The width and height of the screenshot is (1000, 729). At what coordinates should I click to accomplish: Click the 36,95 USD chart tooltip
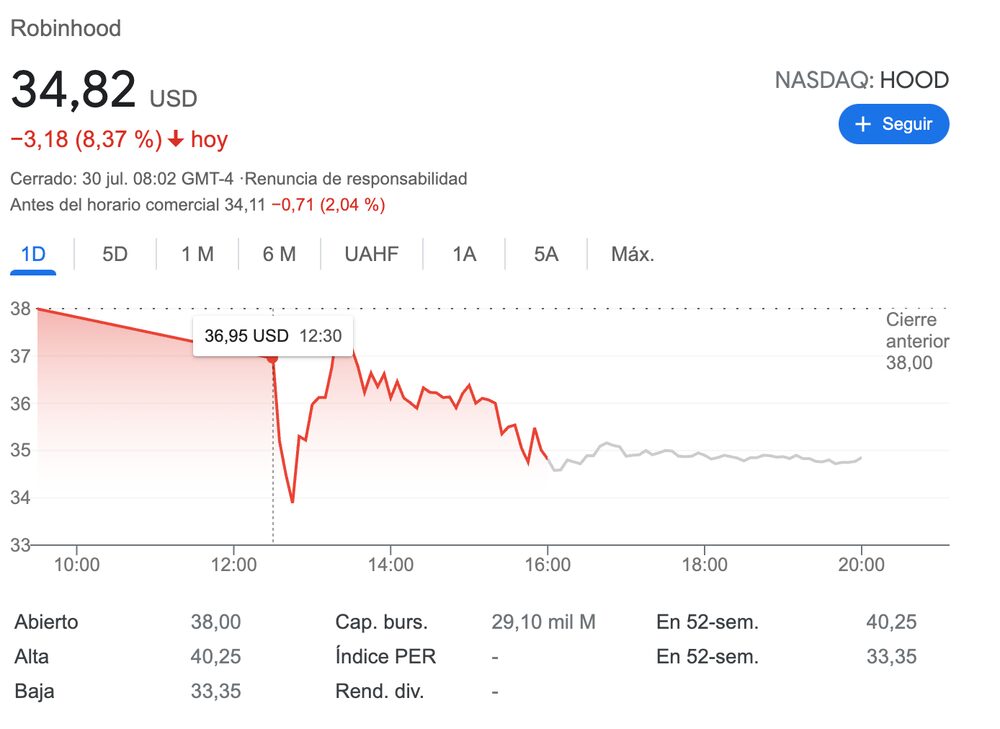coord(272,336)
